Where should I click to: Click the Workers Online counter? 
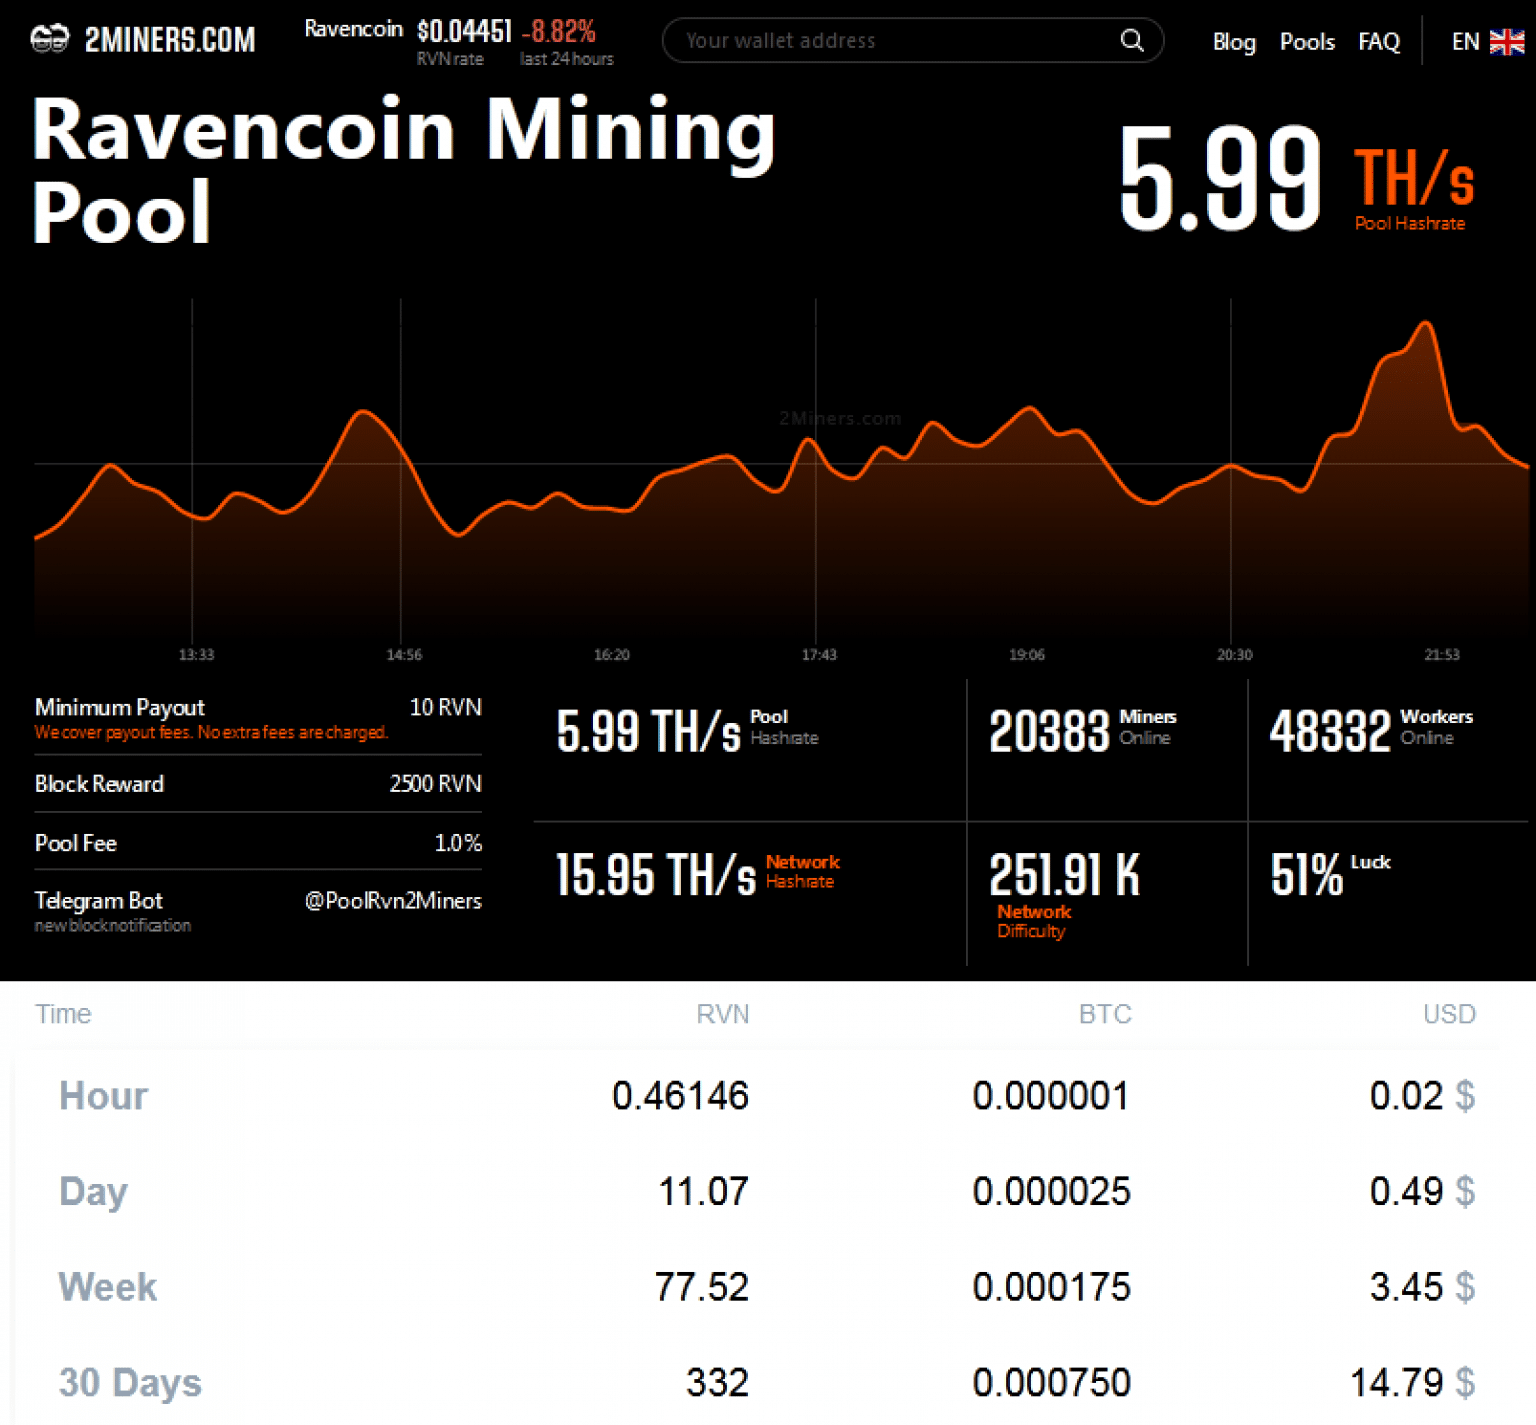click(1329, 731)
